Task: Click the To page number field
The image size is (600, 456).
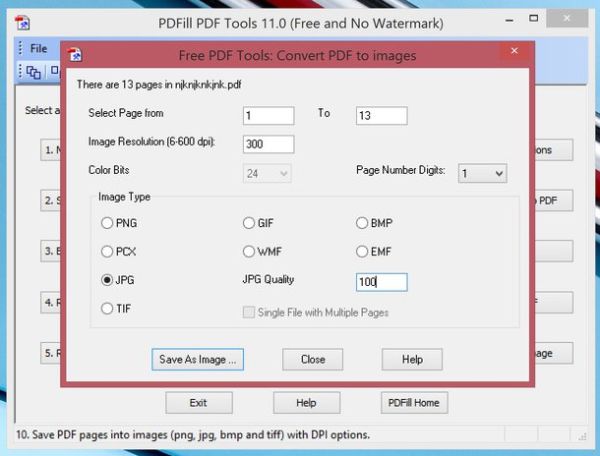Action: 382,116
